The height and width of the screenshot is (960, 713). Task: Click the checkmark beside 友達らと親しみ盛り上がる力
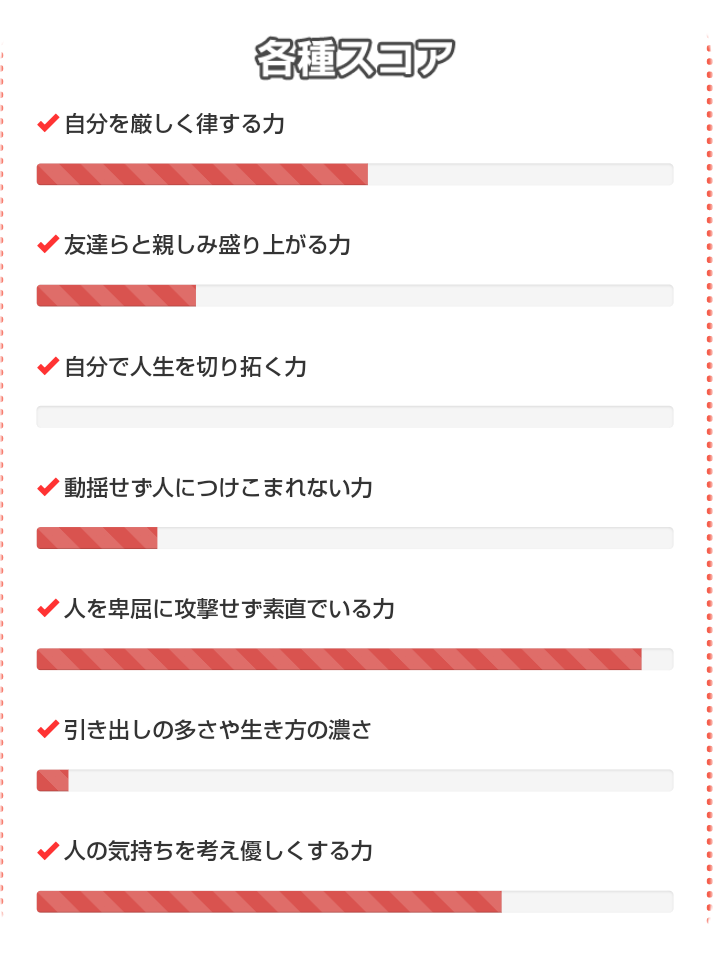click(47, 245)
